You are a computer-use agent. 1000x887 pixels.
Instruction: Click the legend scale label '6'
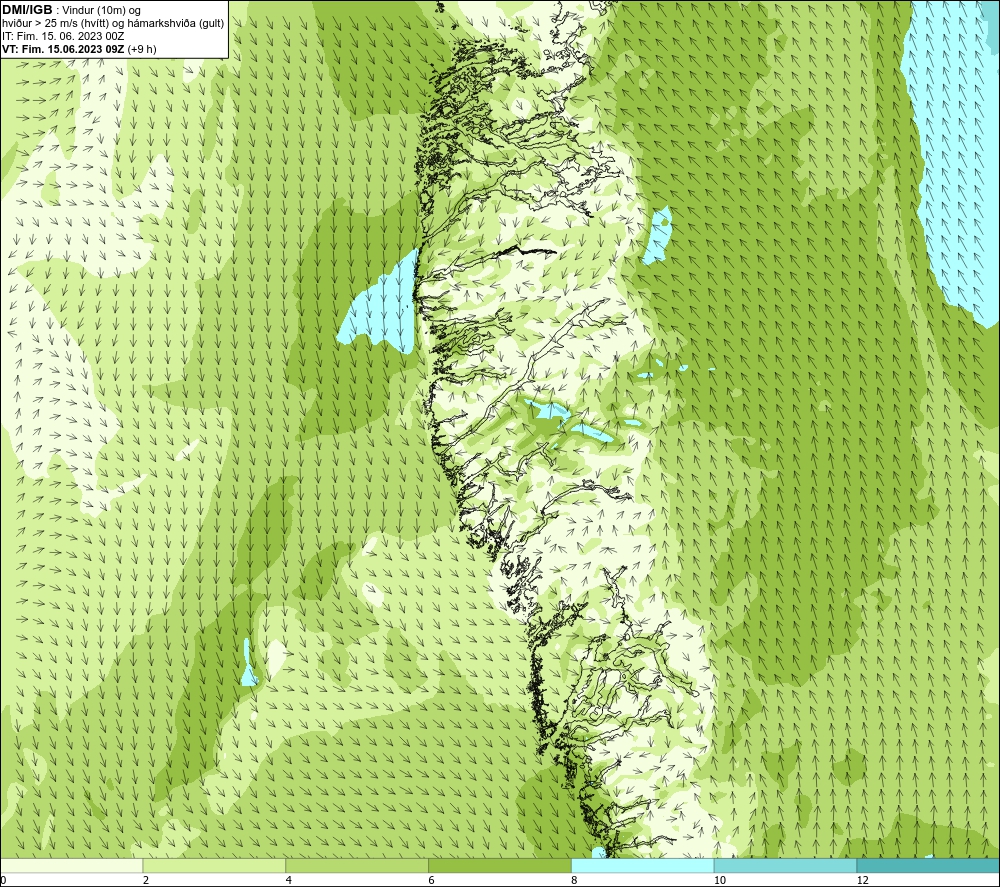[432, 880]
